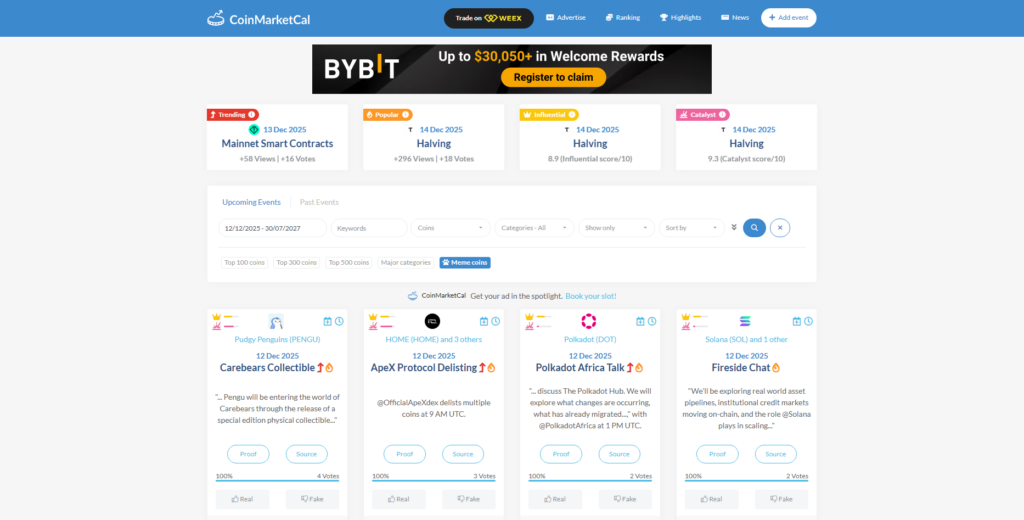The image size is (1024, 520).
Task: Open the date range picker field
Action: (272, 228)
